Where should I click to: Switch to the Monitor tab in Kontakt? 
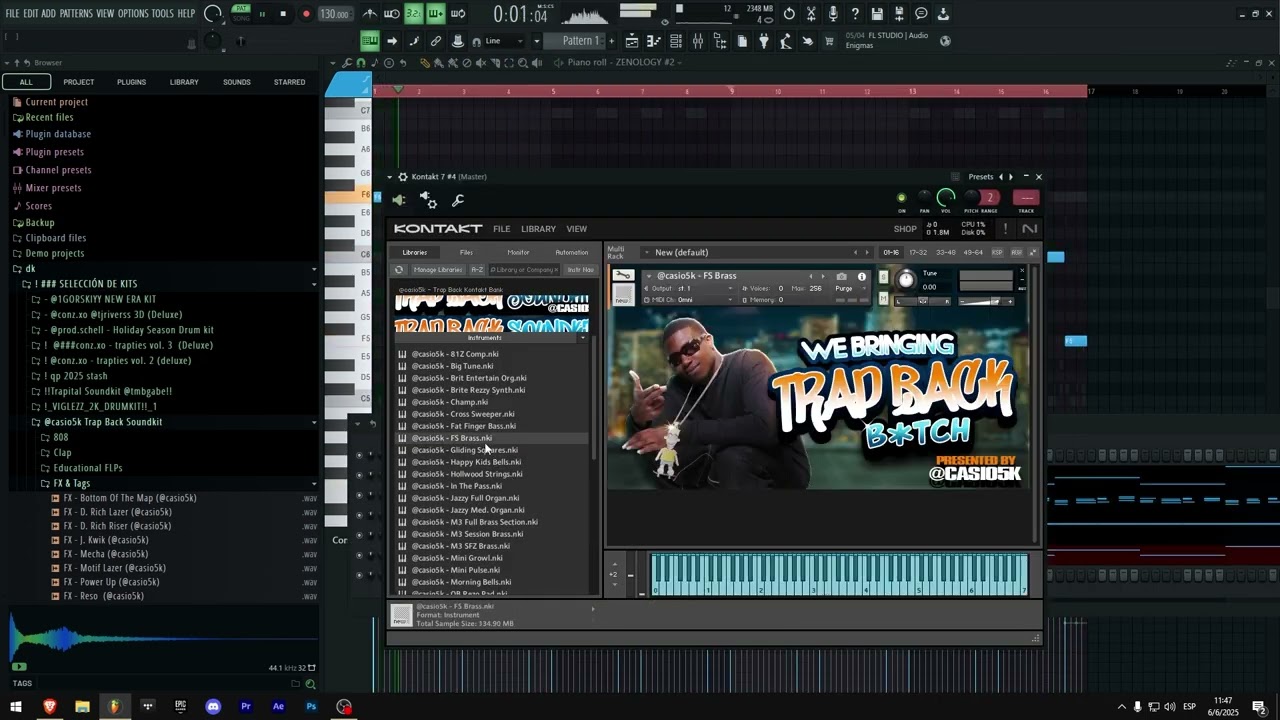(518, 252)
